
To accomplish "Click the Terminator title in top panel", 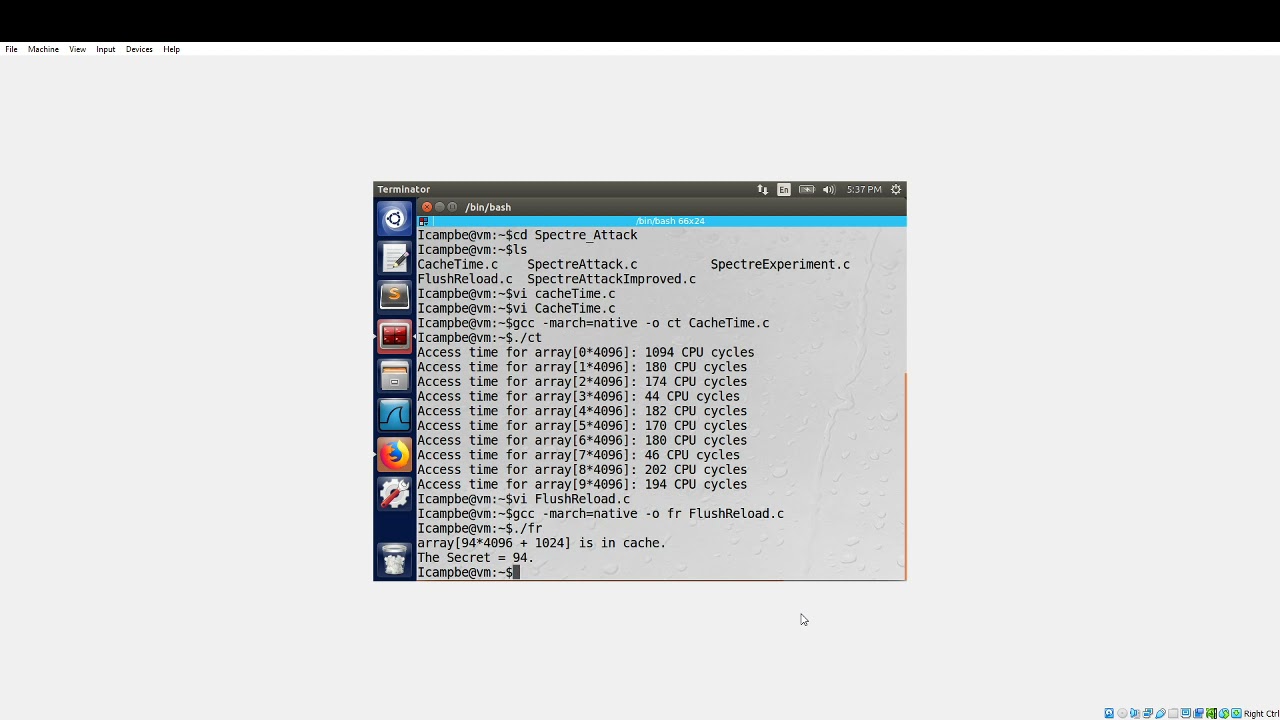I will (x=404, y=189).
